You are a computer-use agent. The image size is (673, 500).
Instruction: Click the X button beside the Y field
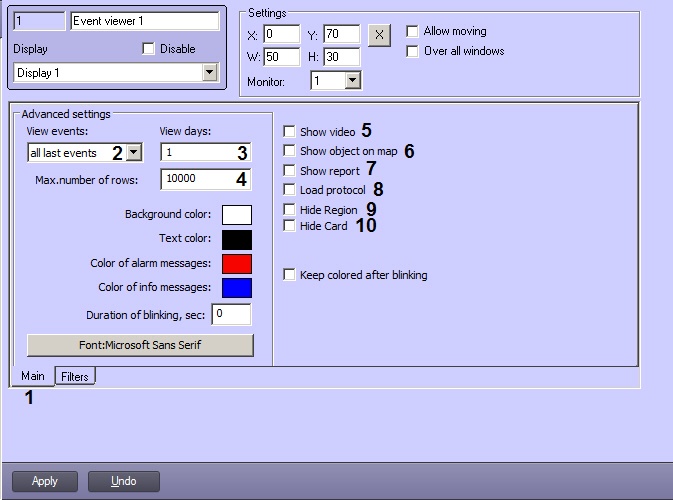(x=379, y=34)
